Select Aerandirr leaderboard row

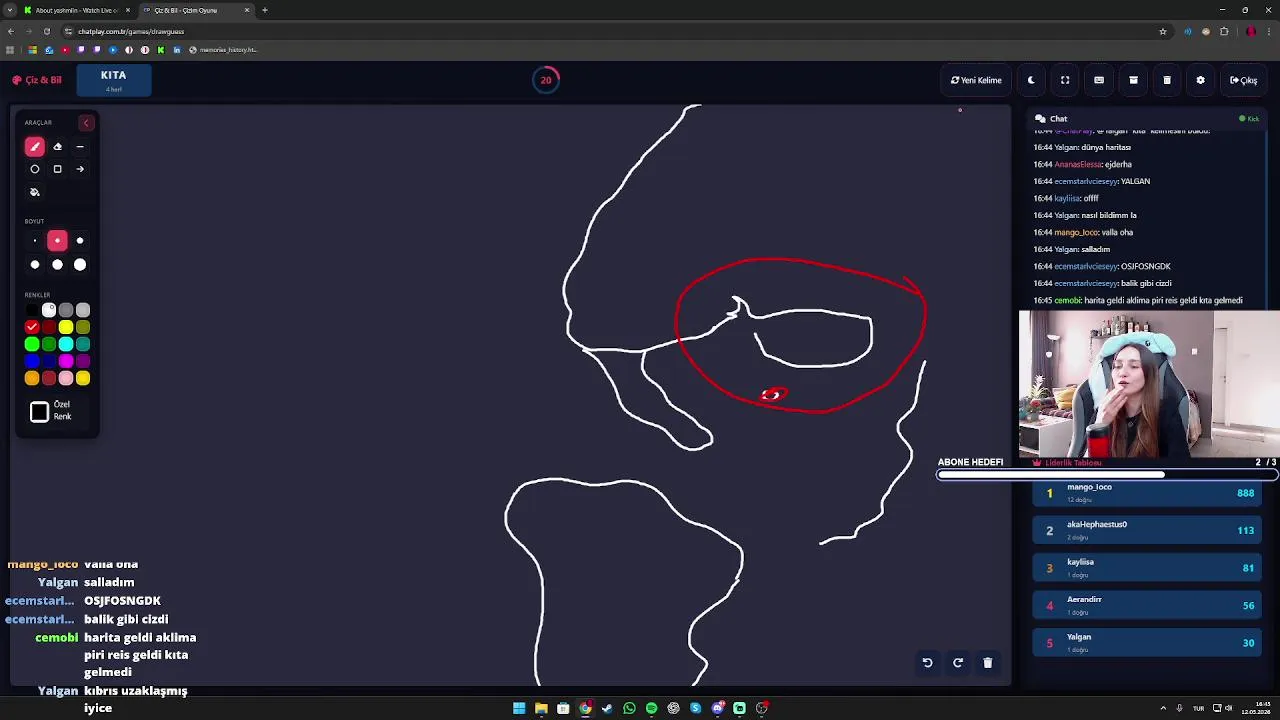[x=1148, y=605]
